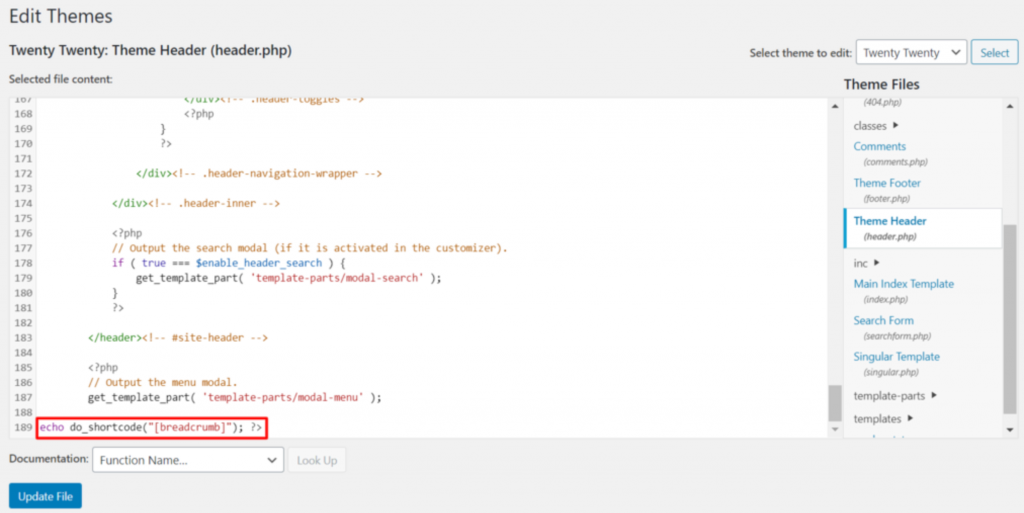The width and height of the screenshot is (1024, 513).
Task: Open the Theme Footer file
Action: [x=887, y=183]
